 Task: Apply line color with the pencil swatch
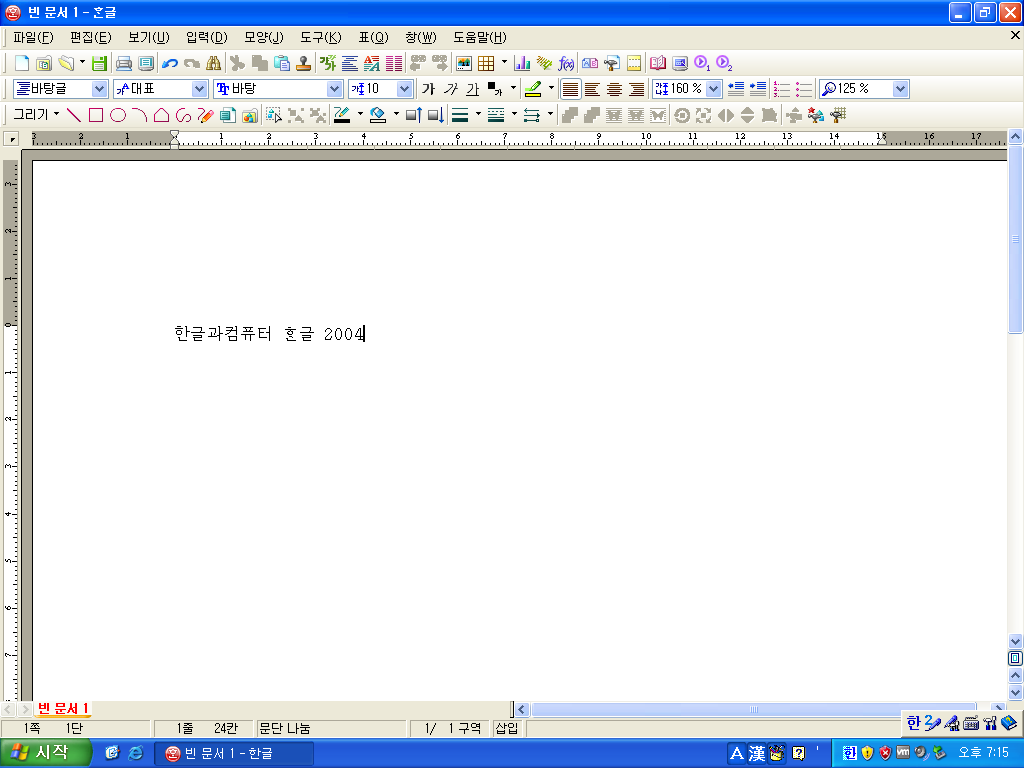point(342,116)
